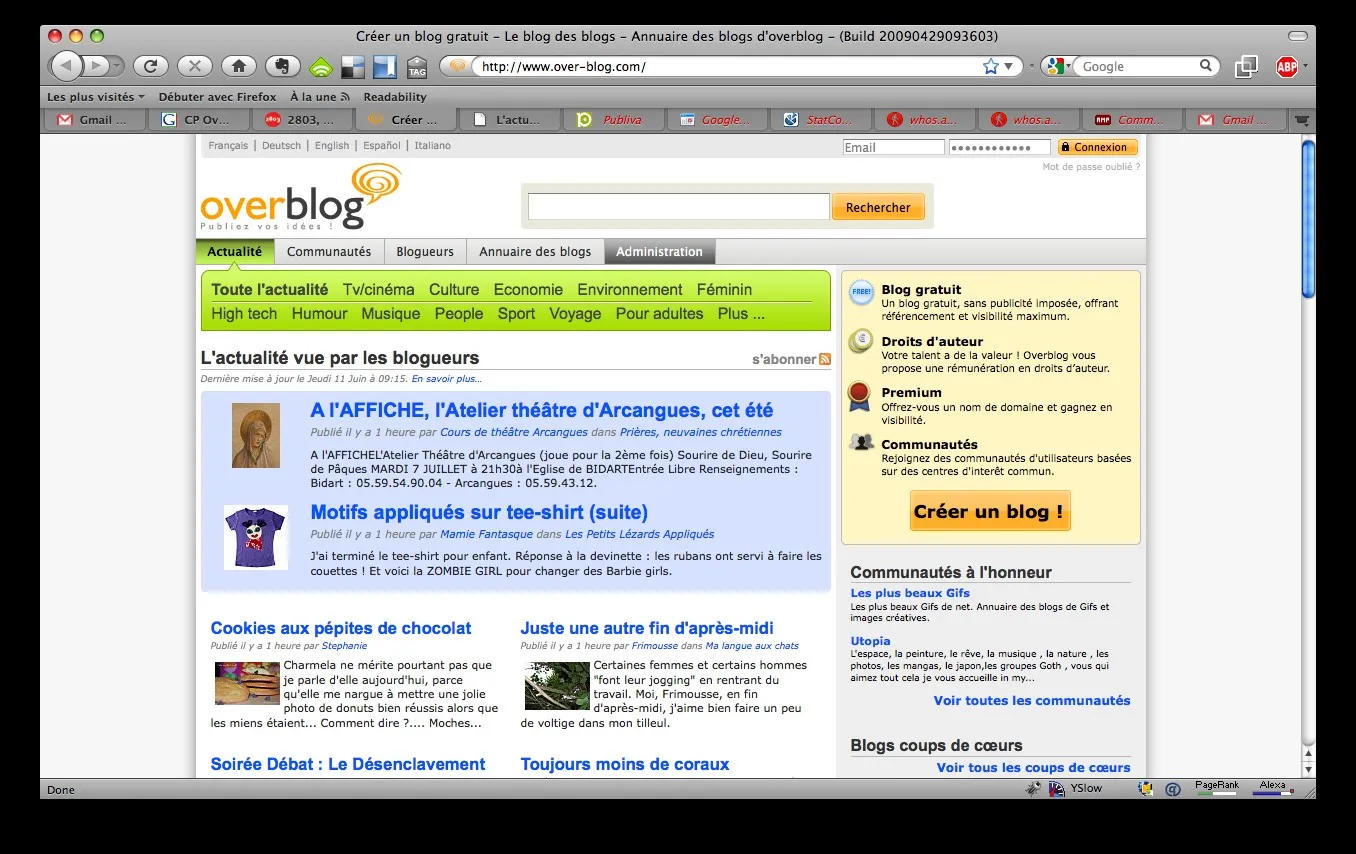1356x854 pixels.
Task: Click the blue bookmark-ribbon toolbar icon
Action: tap(385, 67)
